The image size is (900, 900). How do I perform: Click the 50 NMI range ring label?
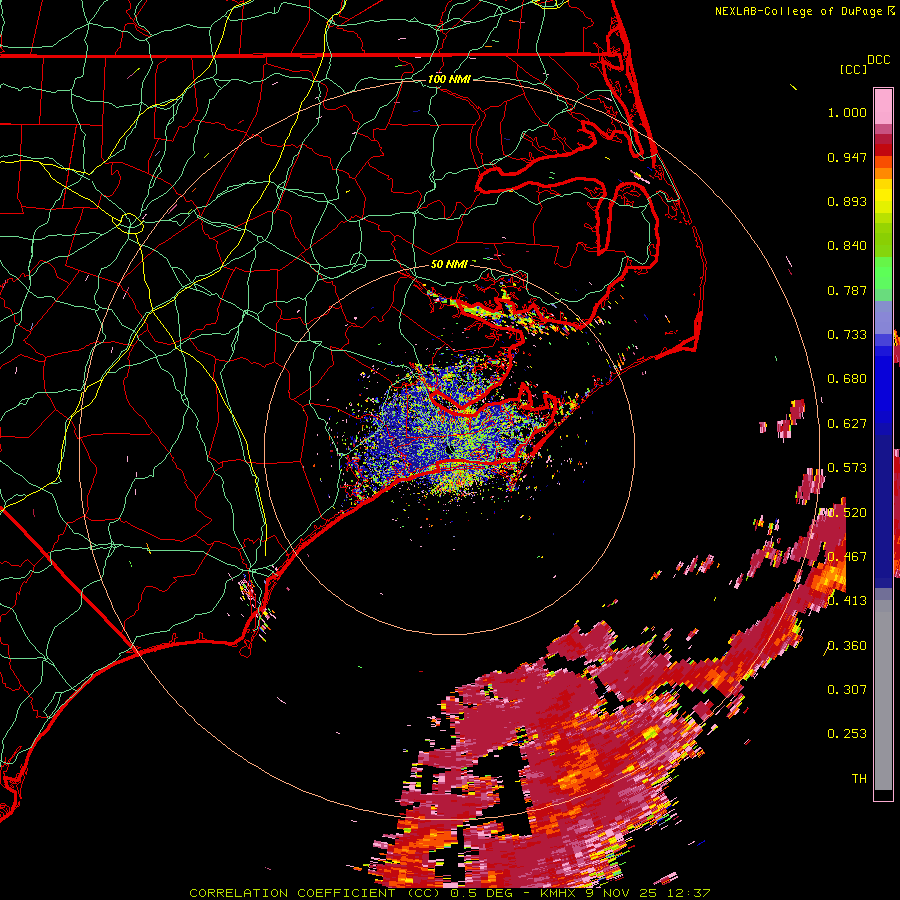[449, 264]
